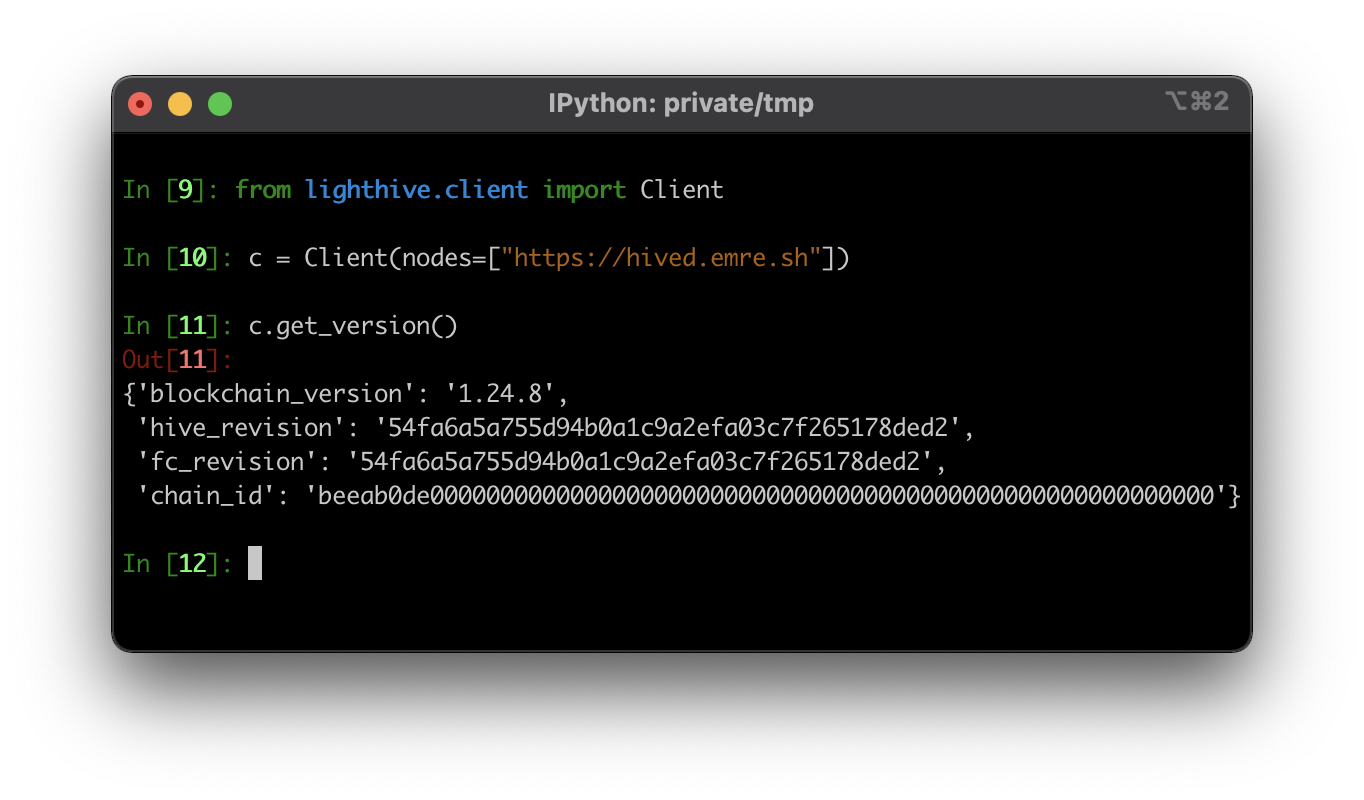The height and width of the screenshot is (800, 1364).
Task: Click the red close window button
Action: pyautogui.click(x=140, y=104)
